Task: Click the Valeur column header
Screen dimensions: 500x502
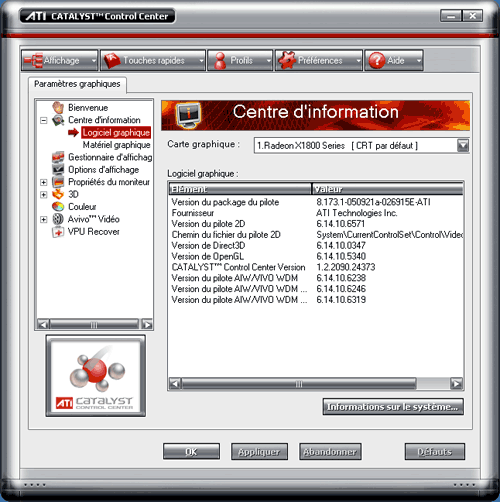Action: click(x=388, y=189)
